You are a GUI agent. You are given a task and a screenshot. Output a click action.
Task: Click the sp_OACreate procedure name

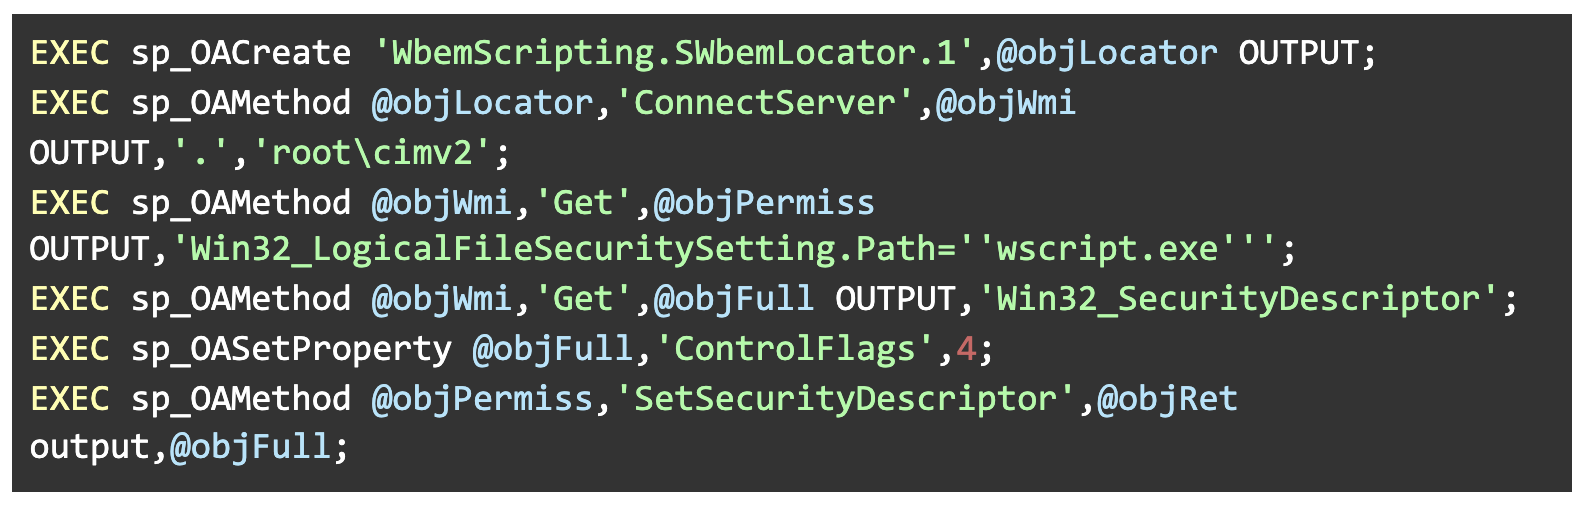241,53
